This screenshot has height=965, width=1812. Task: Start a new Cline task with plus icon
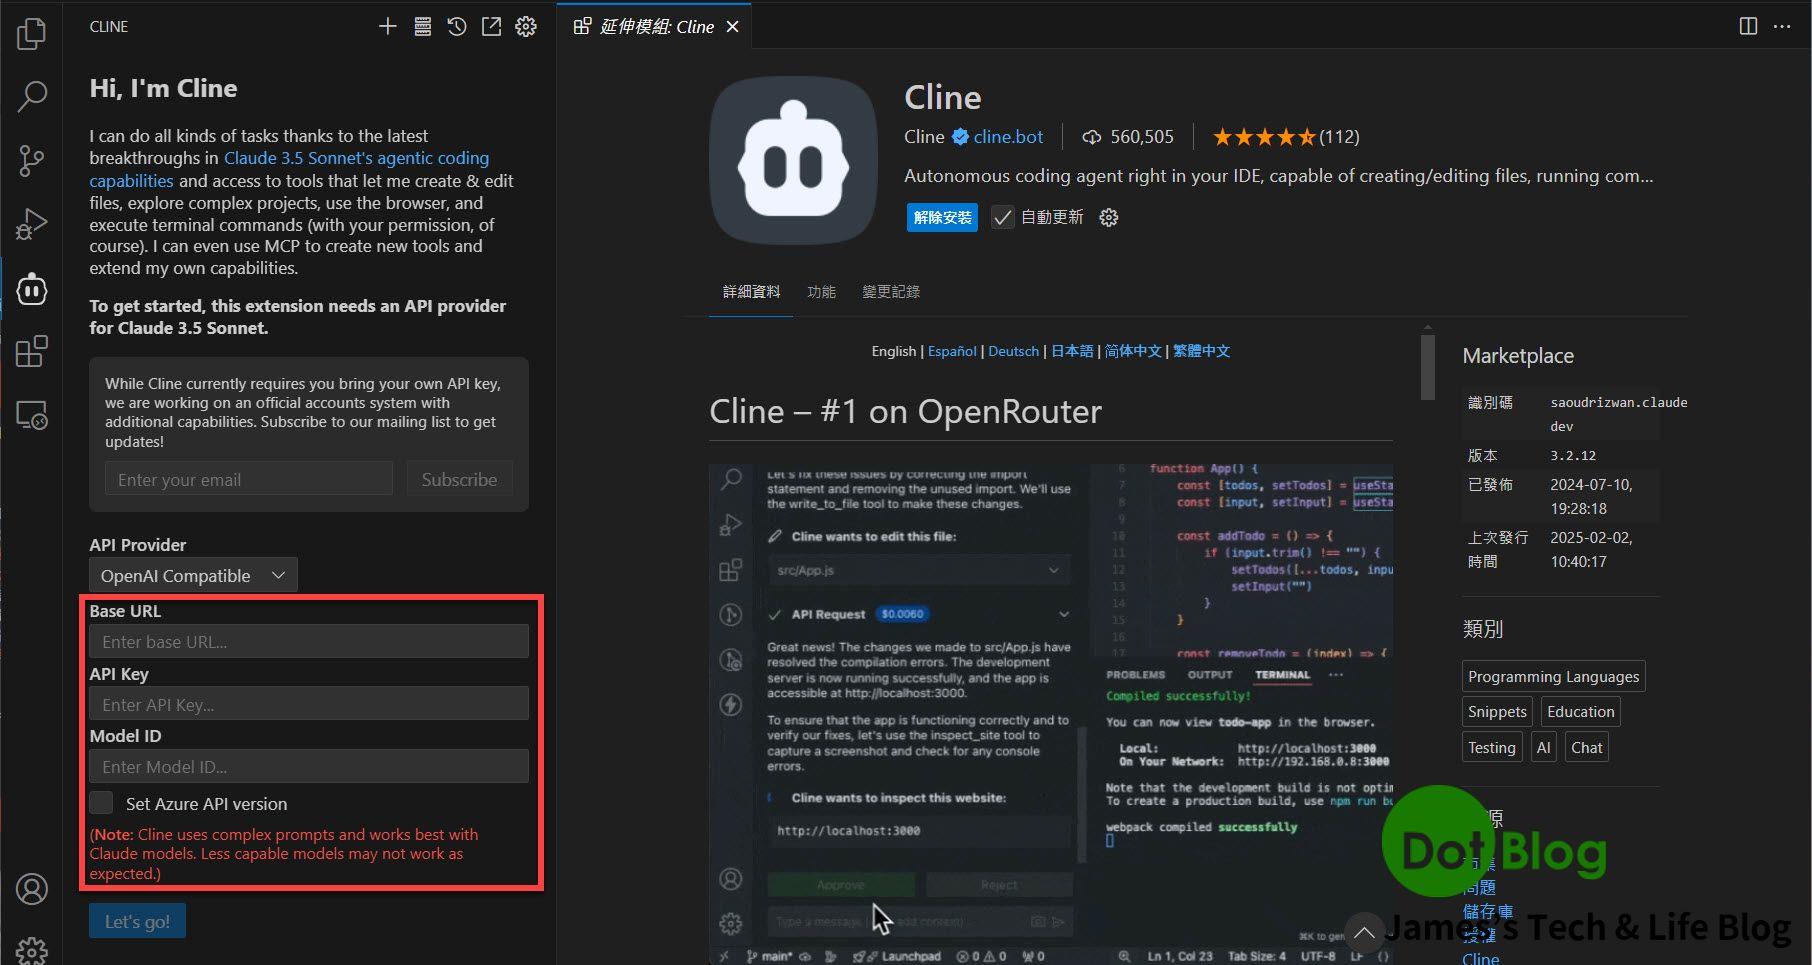388,27
